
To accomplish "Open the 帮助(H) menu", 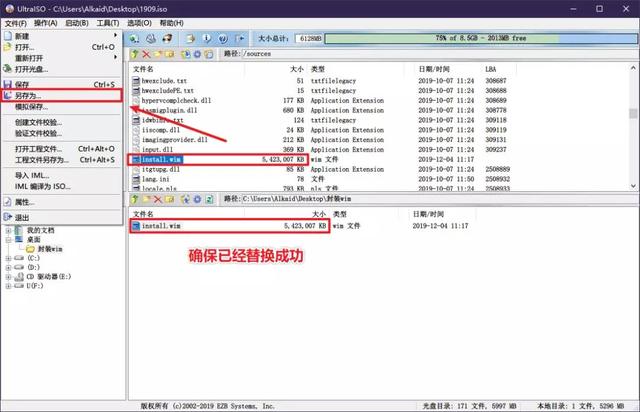I will click(171, 23).
